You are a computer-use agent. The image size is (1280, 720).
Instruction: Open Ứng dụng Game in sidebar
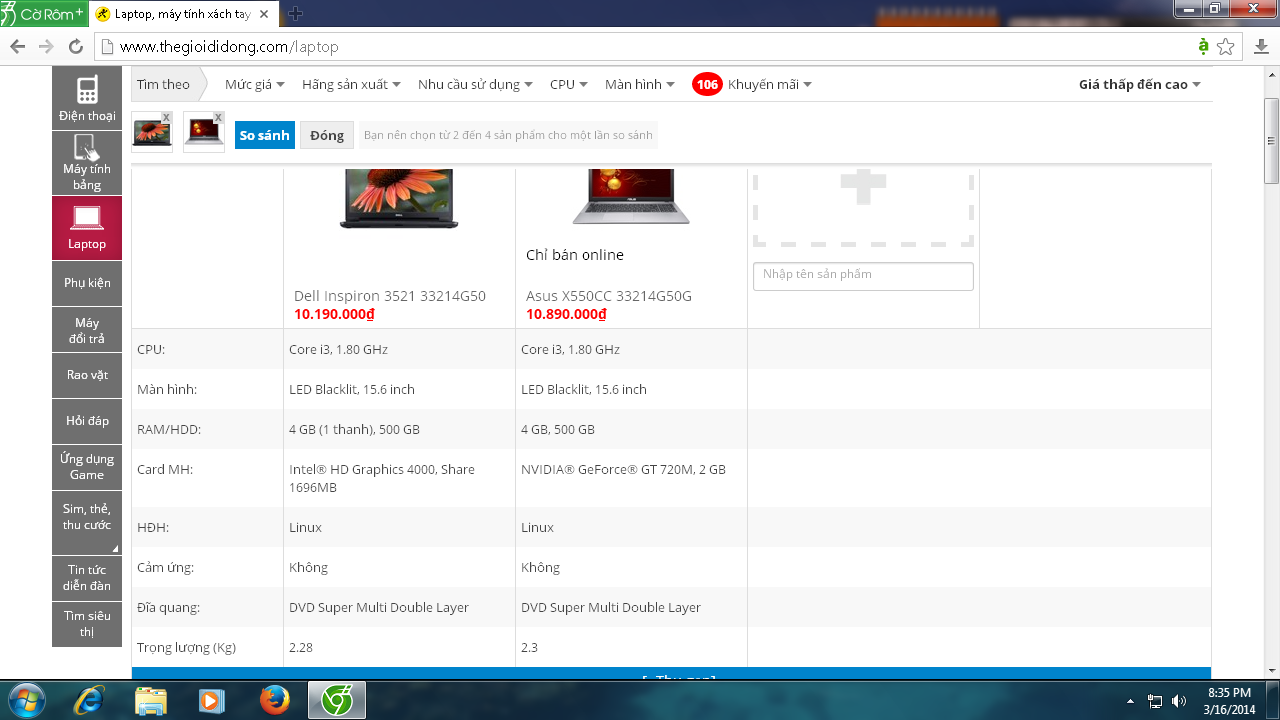pyautogui.click(x=87, y=467)
